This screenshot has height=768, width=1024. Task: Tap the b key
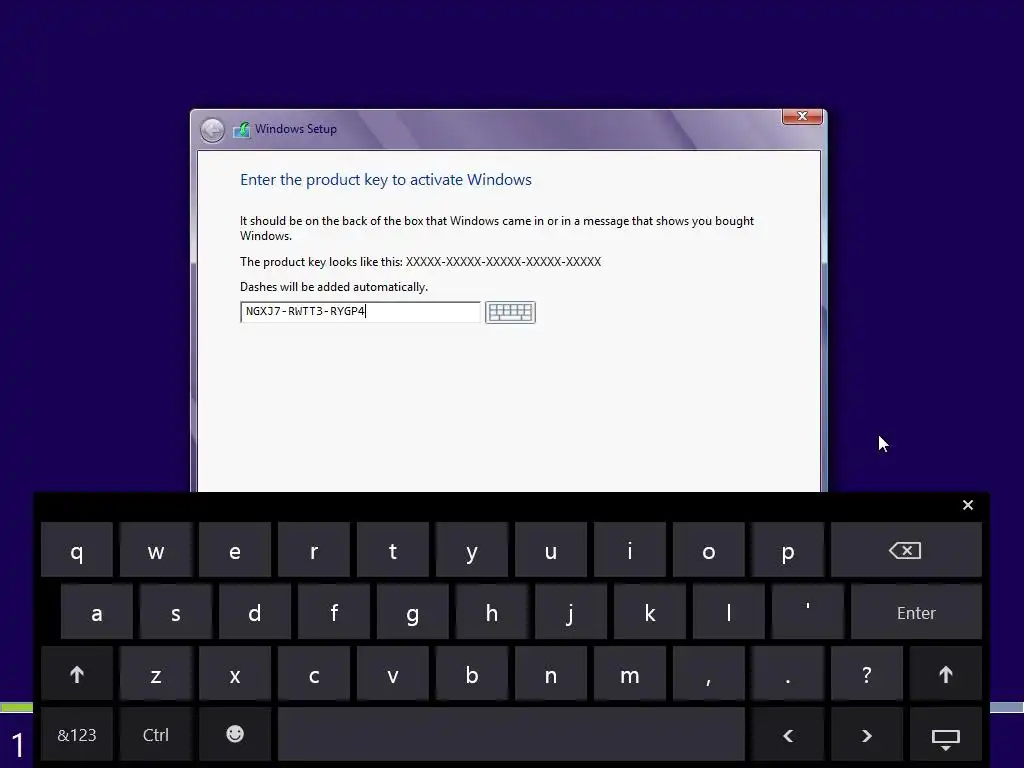(472, 675)
